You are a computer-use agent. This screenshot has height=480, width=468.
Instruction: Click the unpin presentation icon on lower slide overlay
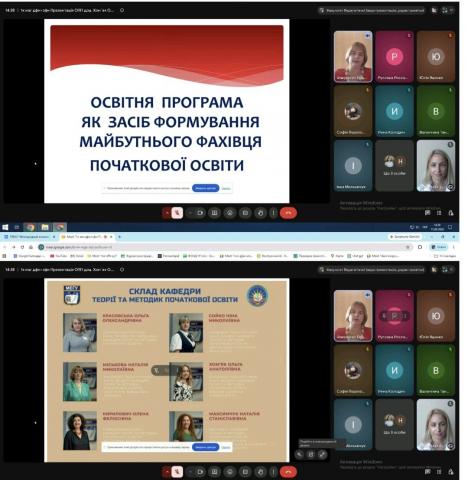(x=299, y=454)
